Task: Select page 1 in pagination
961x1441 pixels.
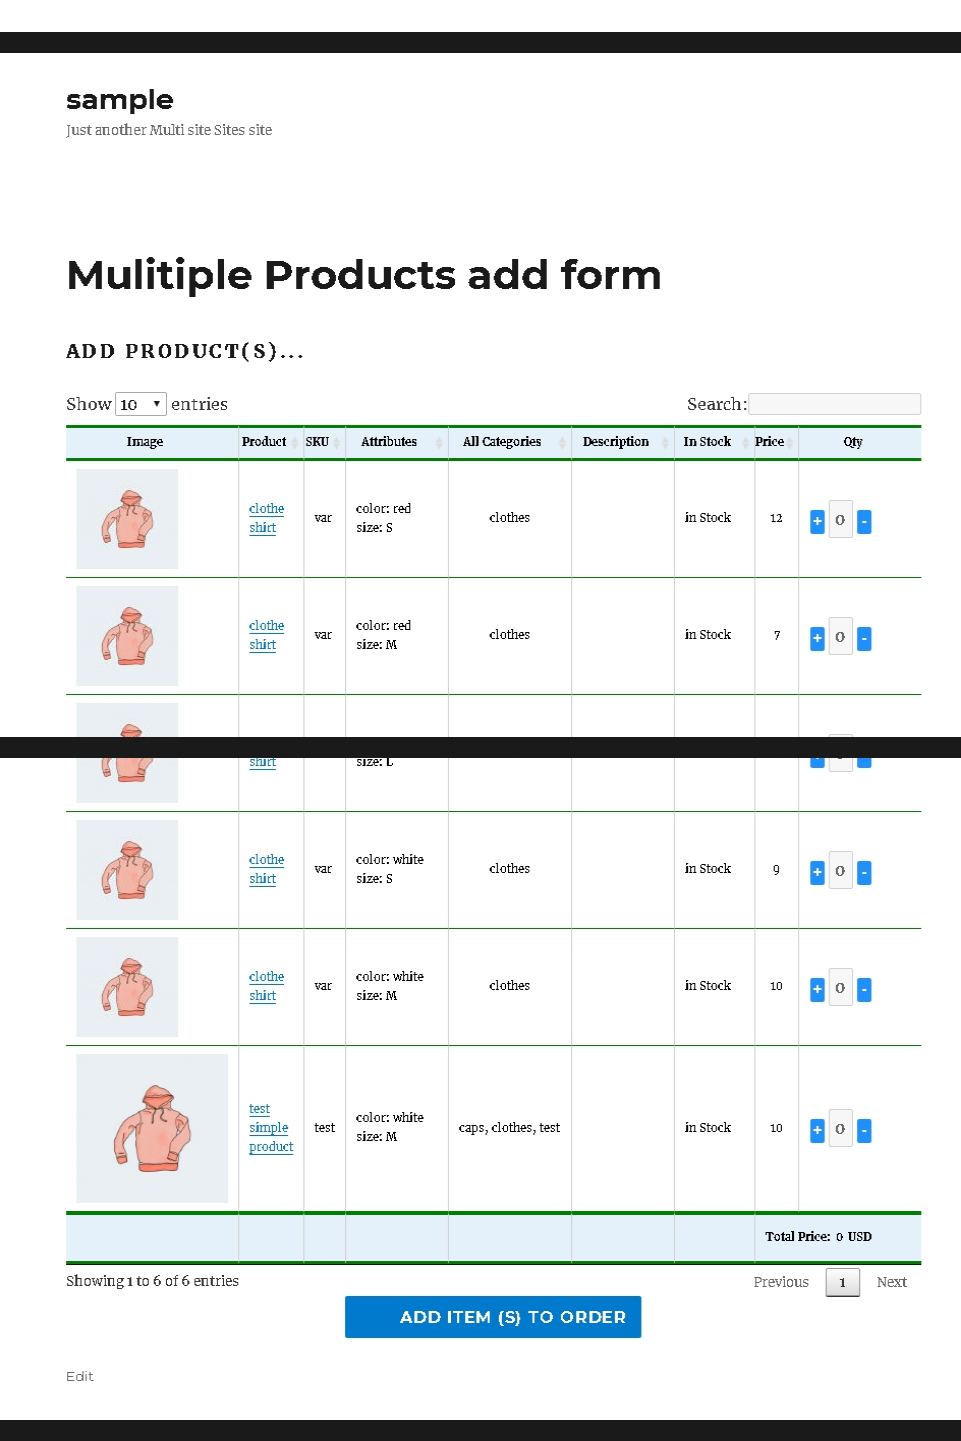Action: pos(842,1282)
